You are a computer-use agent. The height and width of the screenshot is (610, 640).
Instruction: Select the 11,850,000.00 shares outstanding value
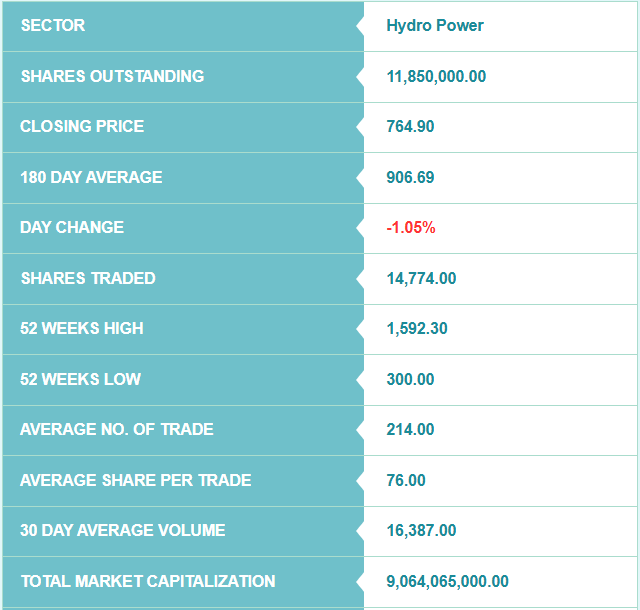pos(436,76)
